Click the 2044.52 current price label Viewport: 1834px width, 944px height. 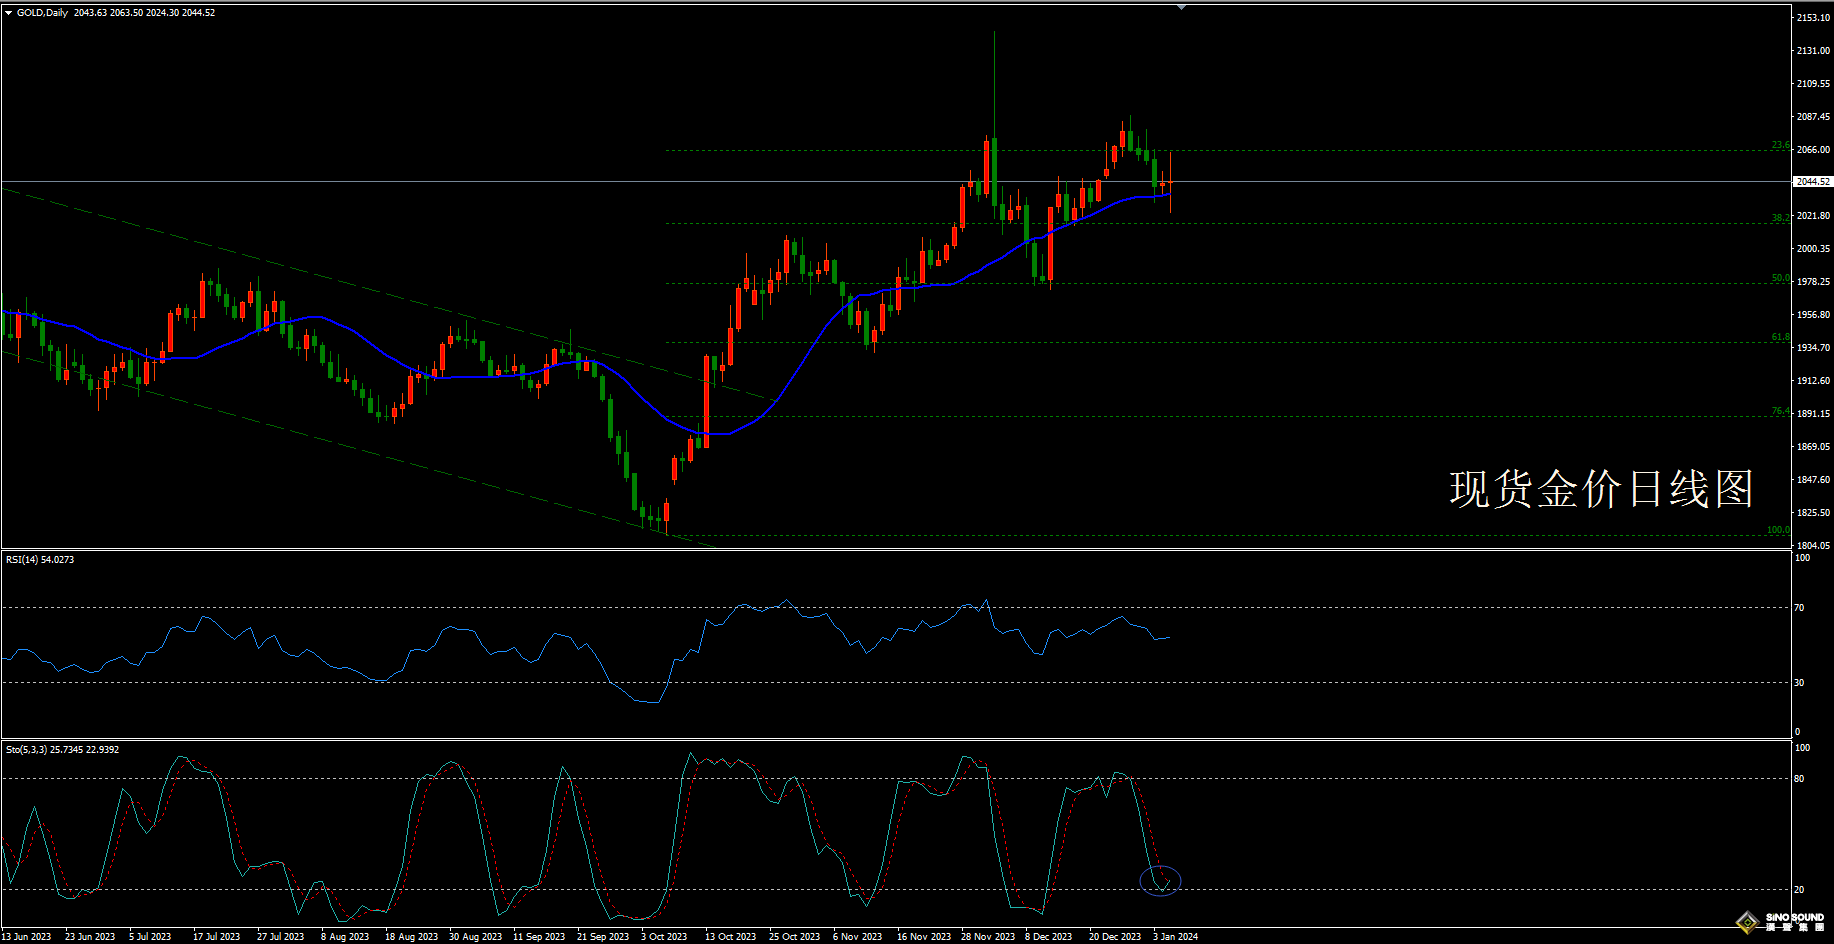(1812, 182)
